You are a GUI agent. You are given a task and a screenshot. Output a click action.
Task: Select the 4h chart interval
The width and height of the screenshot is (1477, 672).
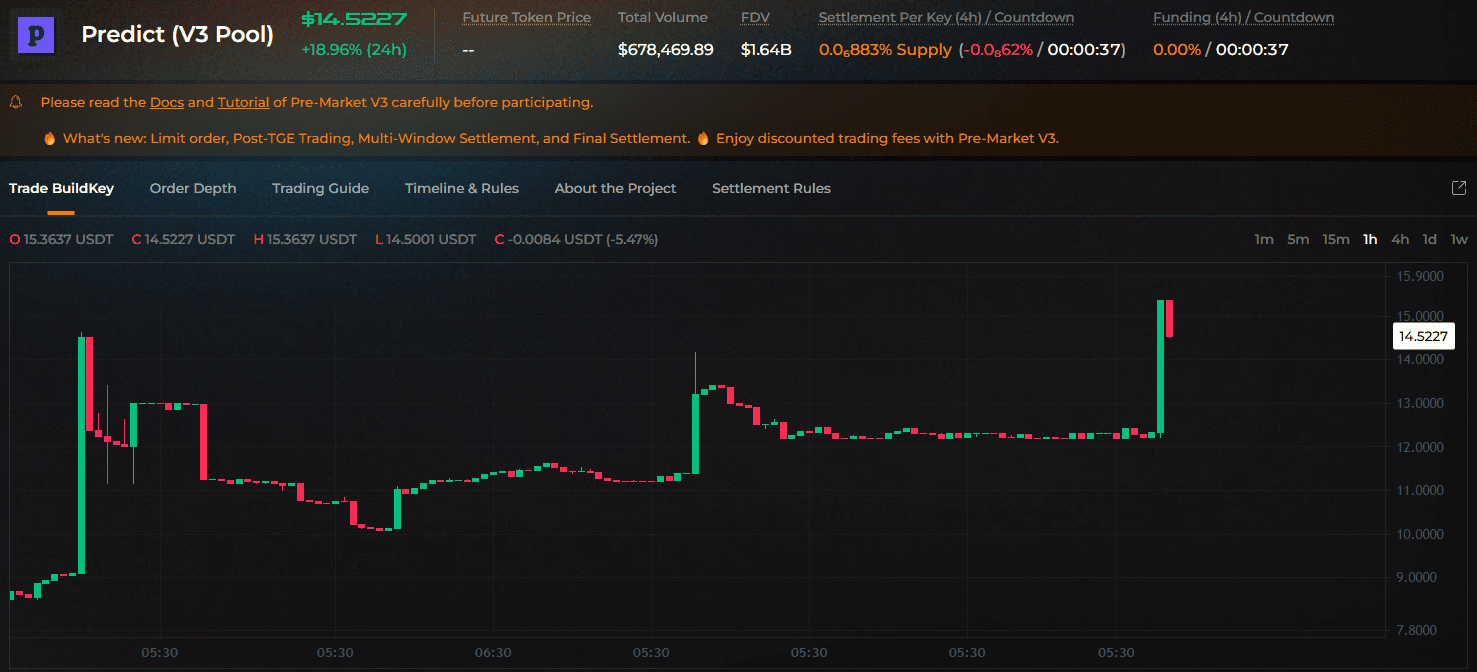pos(1400,239)
